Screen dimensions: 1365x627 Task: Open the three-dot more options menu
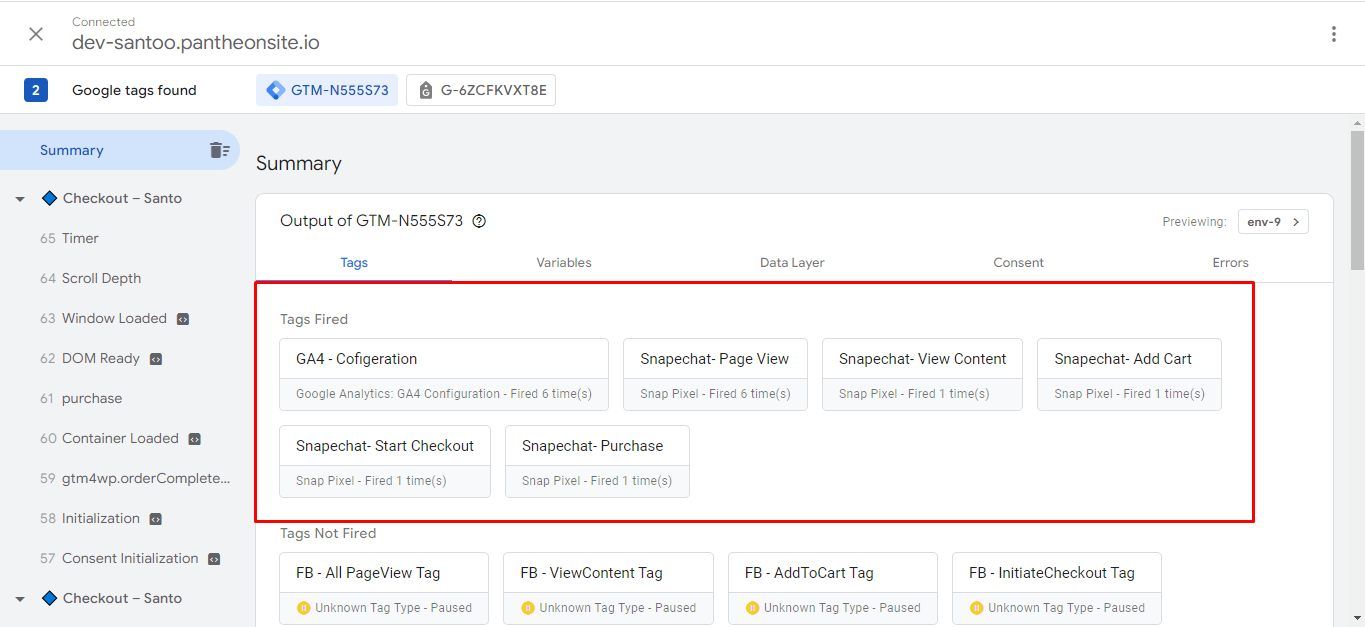tap(1333, 34)
